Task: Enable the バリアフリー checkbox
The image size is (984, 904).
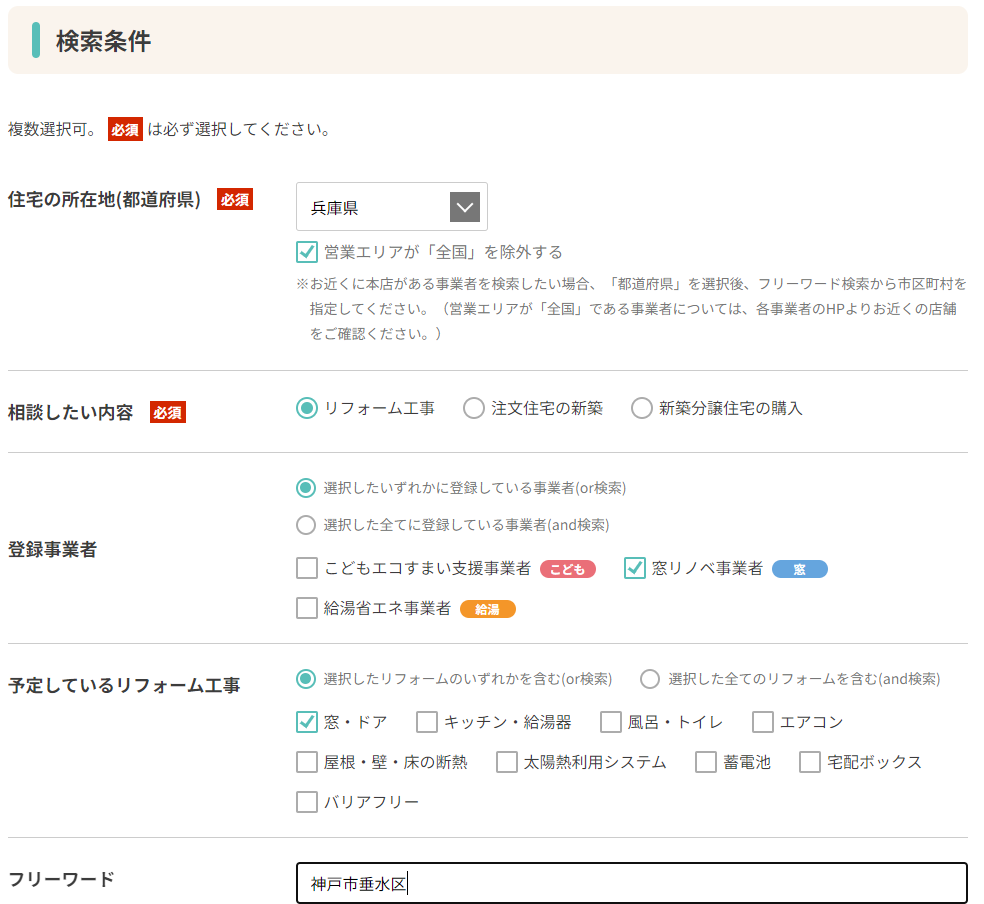Action: [x=307, y=802]
